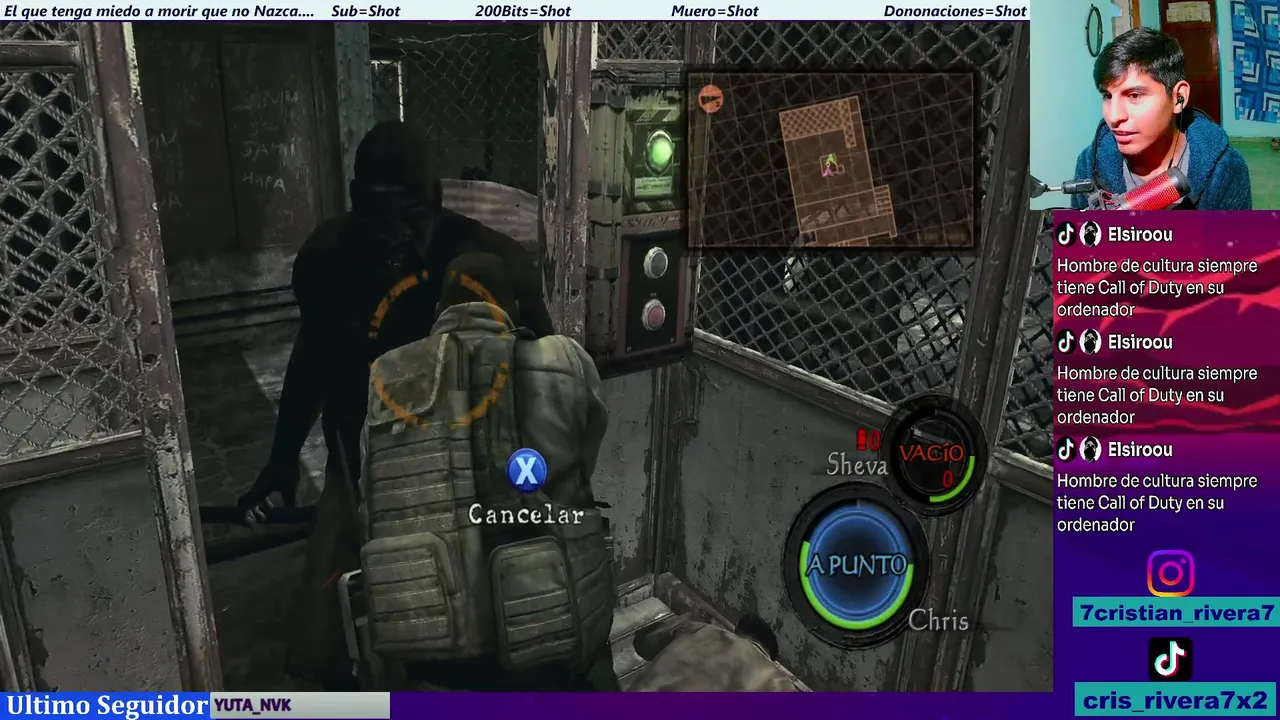Click the red elevator panel button
Screen dimensions: 1280x720
[x=653, y=315]
